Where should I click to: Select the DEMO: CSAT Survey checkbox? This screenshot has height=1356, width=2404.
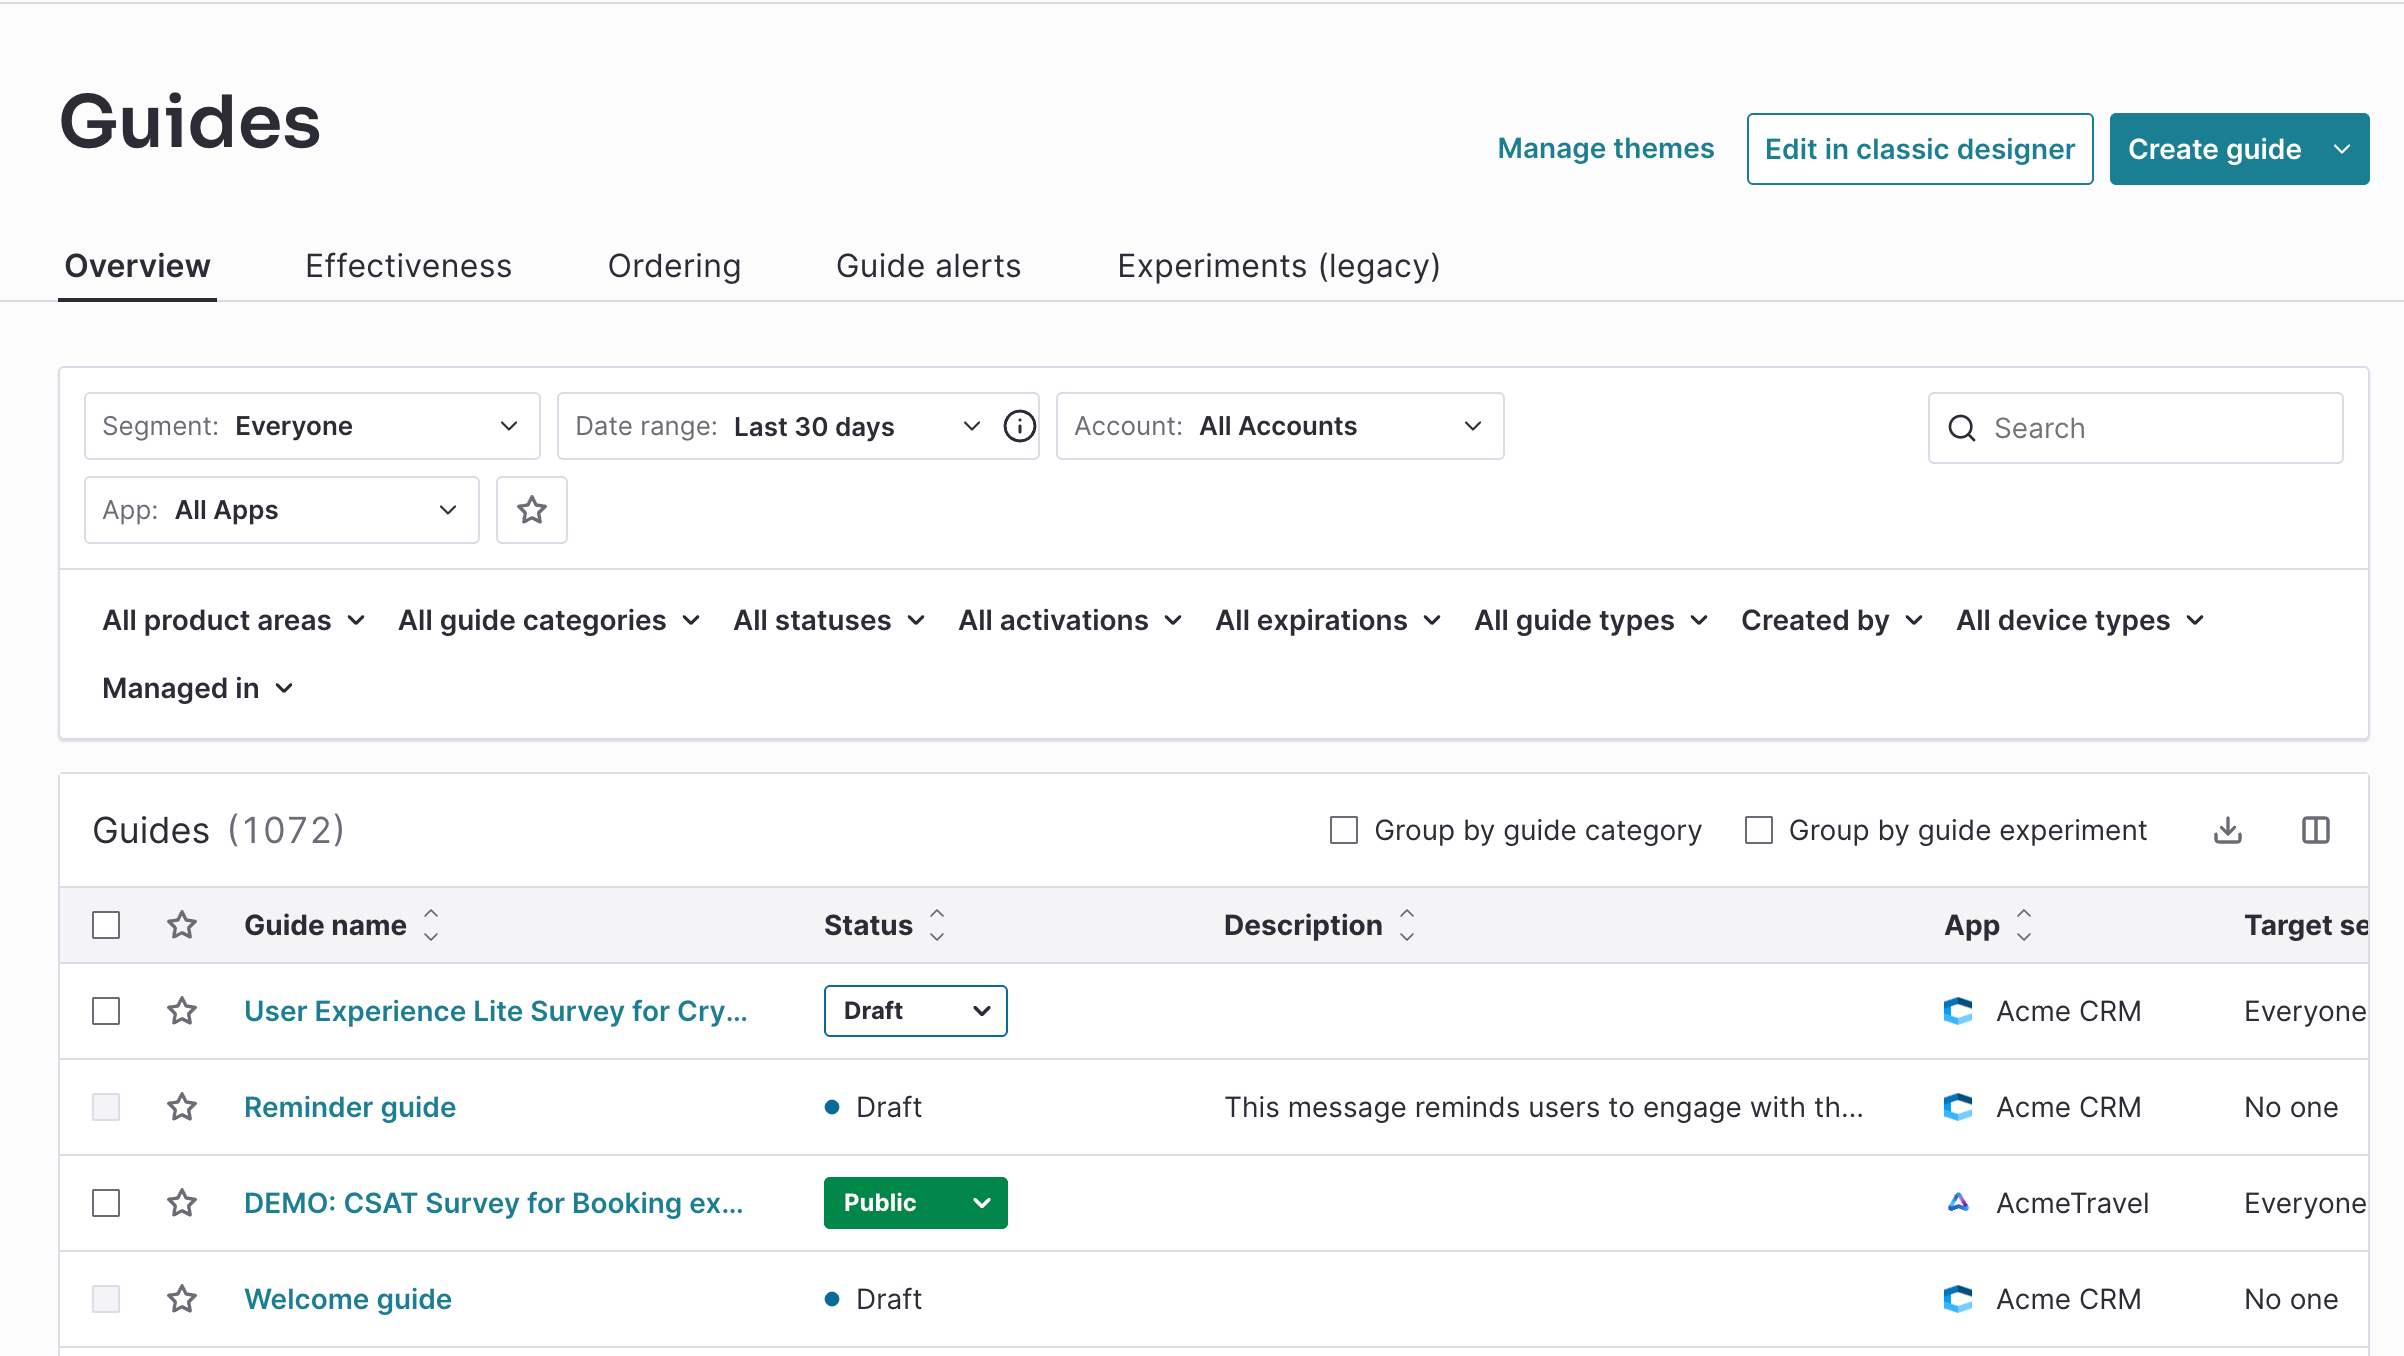[106, 1203]
